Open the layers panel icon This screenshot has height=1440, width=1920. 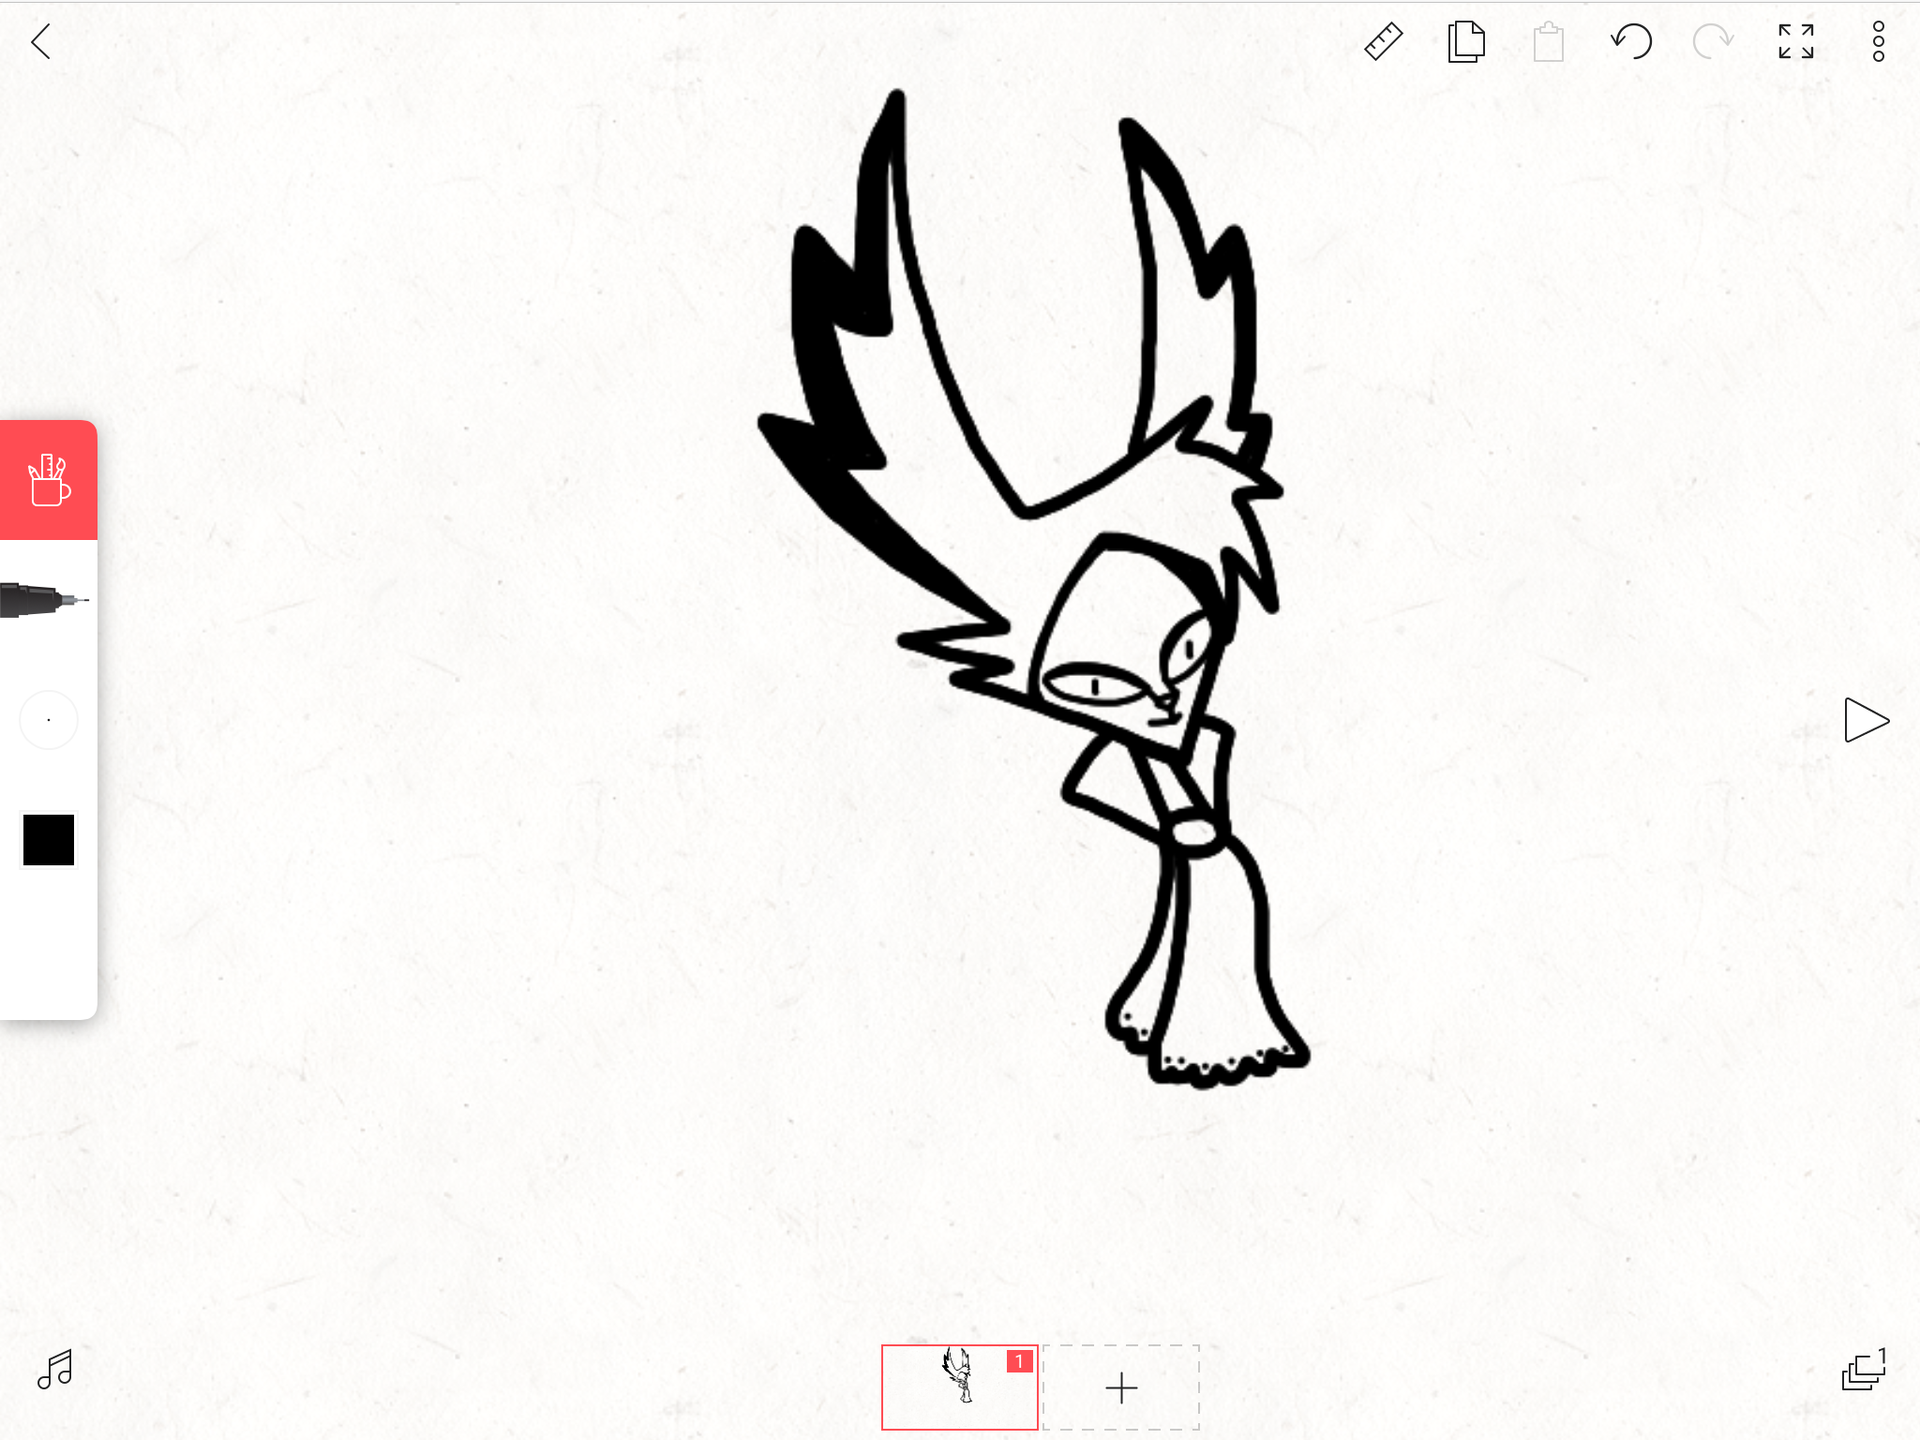click(1864, 1369)
